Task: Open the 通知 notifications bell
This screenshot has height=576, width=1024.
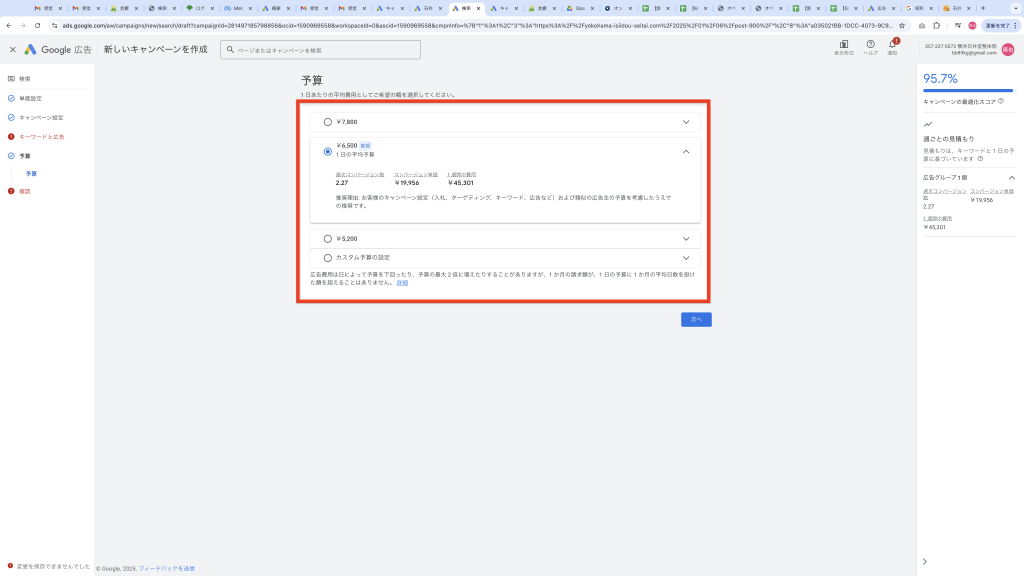Action: [893, 45]
